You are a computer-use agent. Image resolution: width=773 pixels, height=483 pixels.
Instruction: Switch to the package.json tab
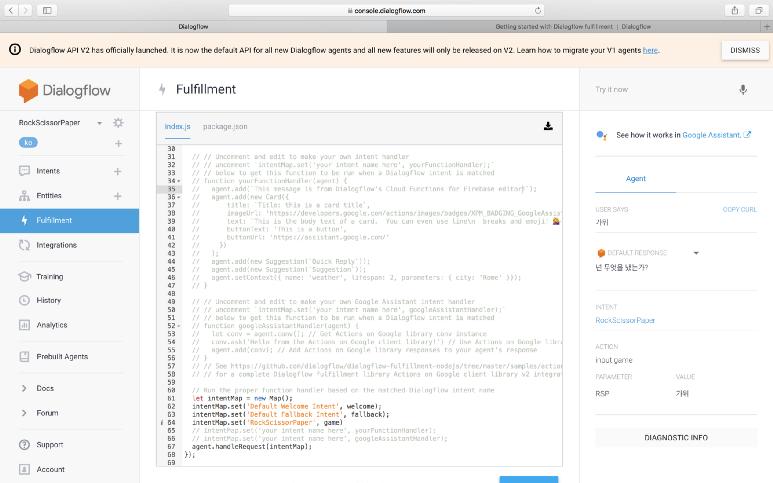coord(225,127)
